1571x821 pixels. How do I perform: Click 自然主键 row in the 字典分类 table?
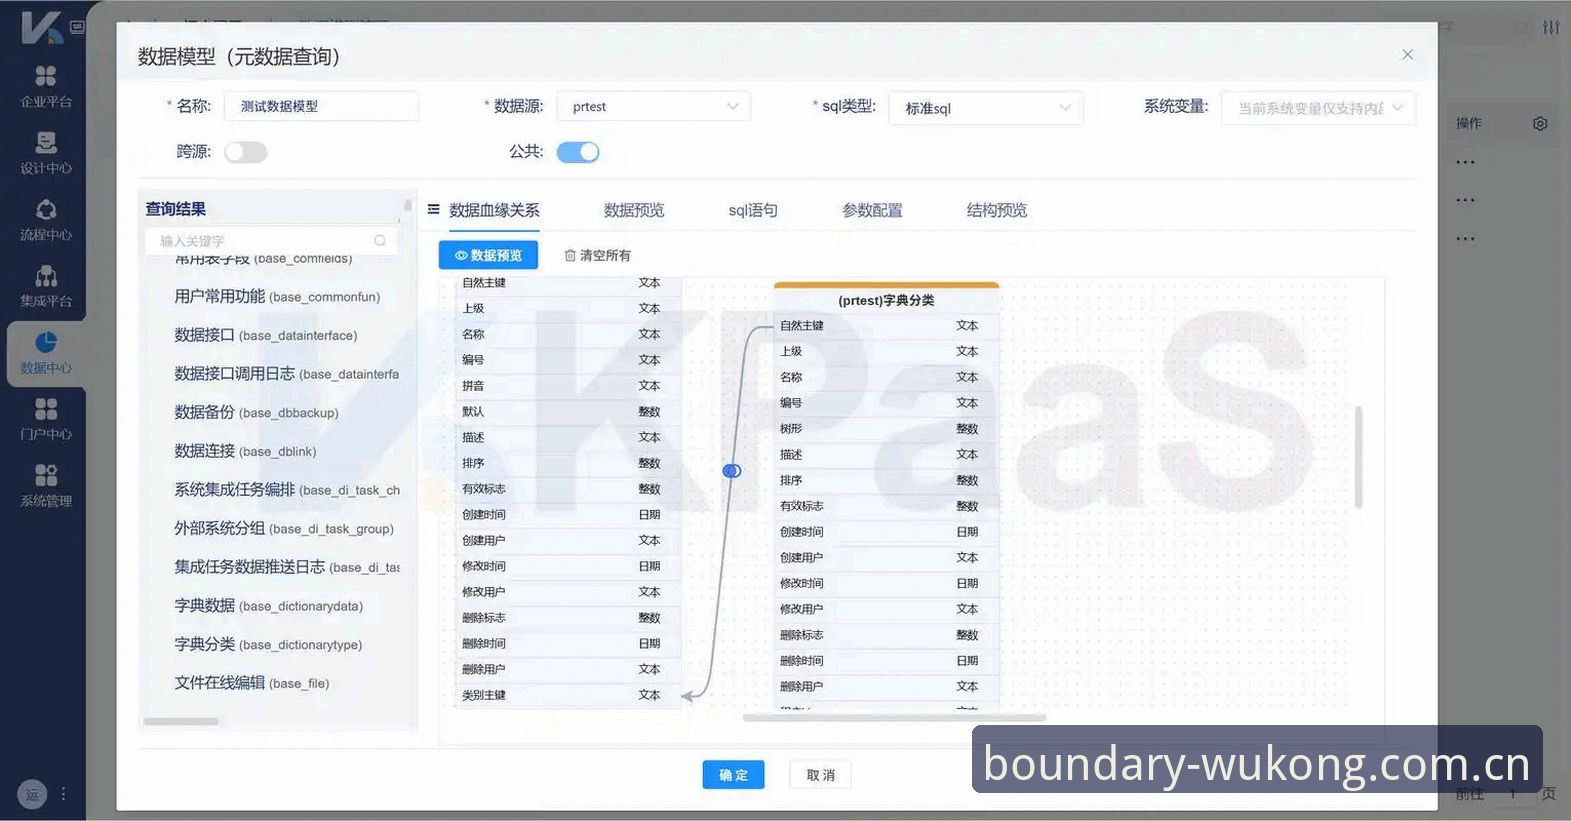click(x=886, y=326)
